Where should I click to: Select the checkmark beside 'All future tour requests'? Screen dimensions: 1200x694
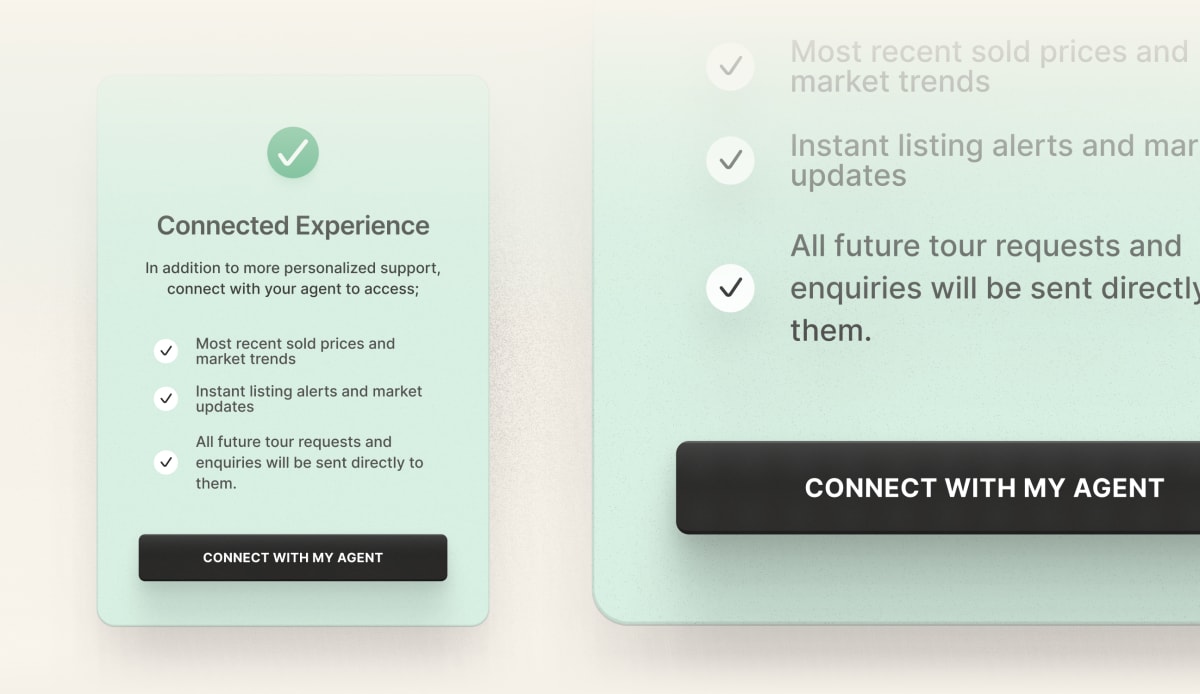pyautogui.click(x=165, y=461)
